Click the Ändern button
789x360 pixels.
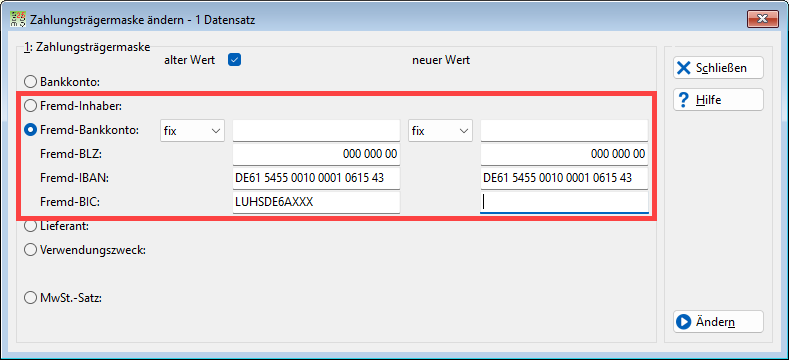tap(718, 322)
